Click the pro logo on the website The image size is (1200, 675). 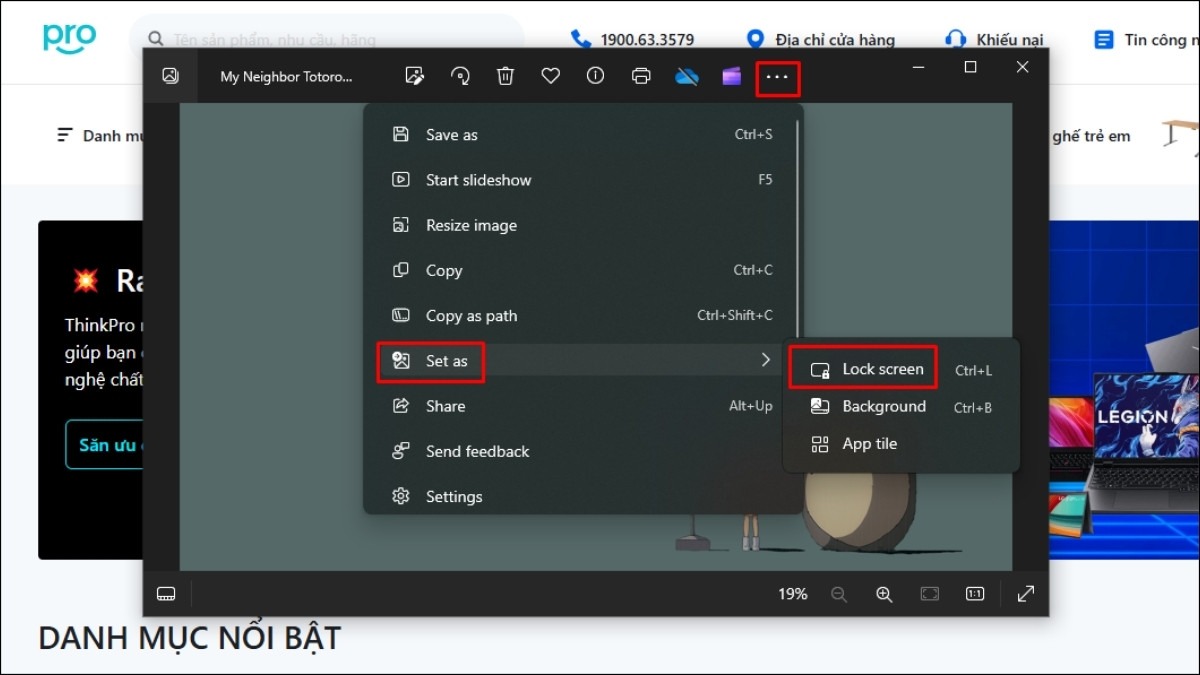pos(70,38)
